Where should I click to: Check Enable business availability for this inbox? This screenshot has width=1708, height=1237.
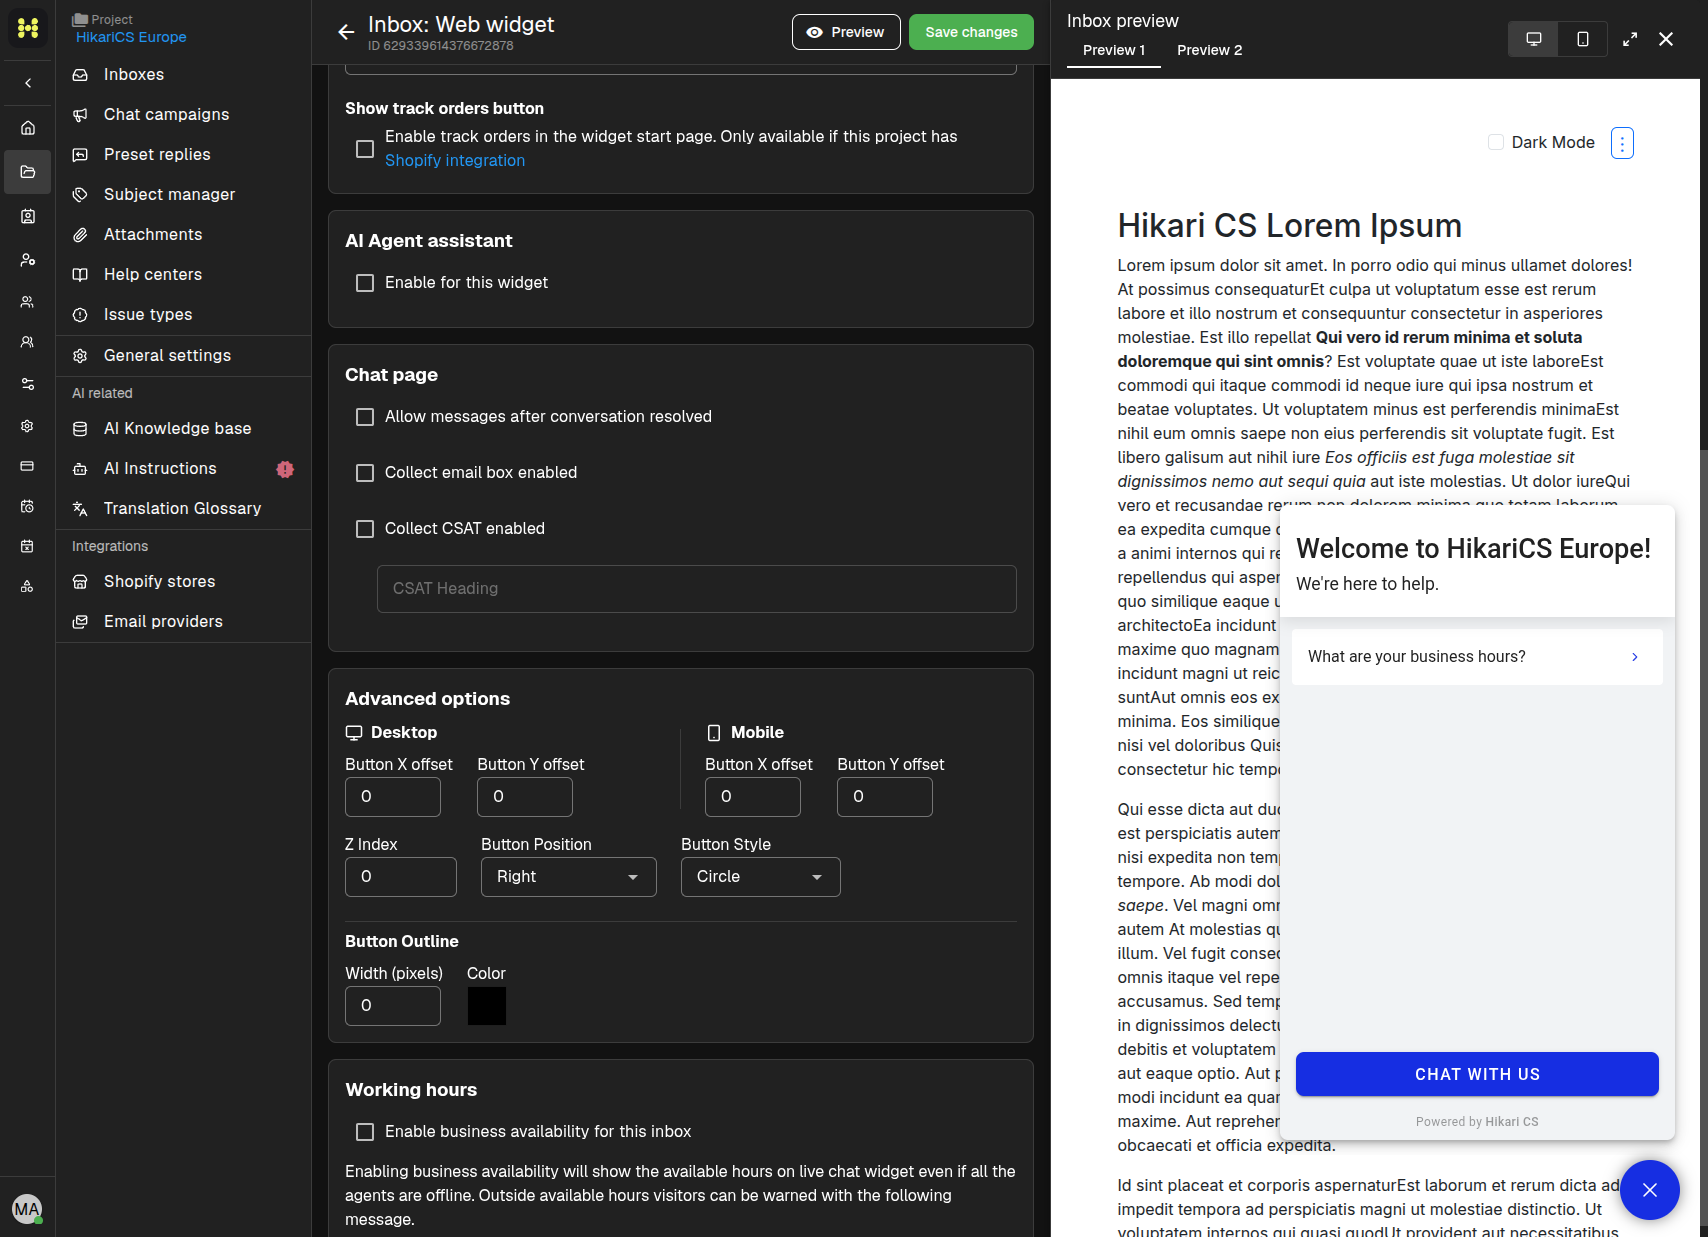click(365, 1132)
